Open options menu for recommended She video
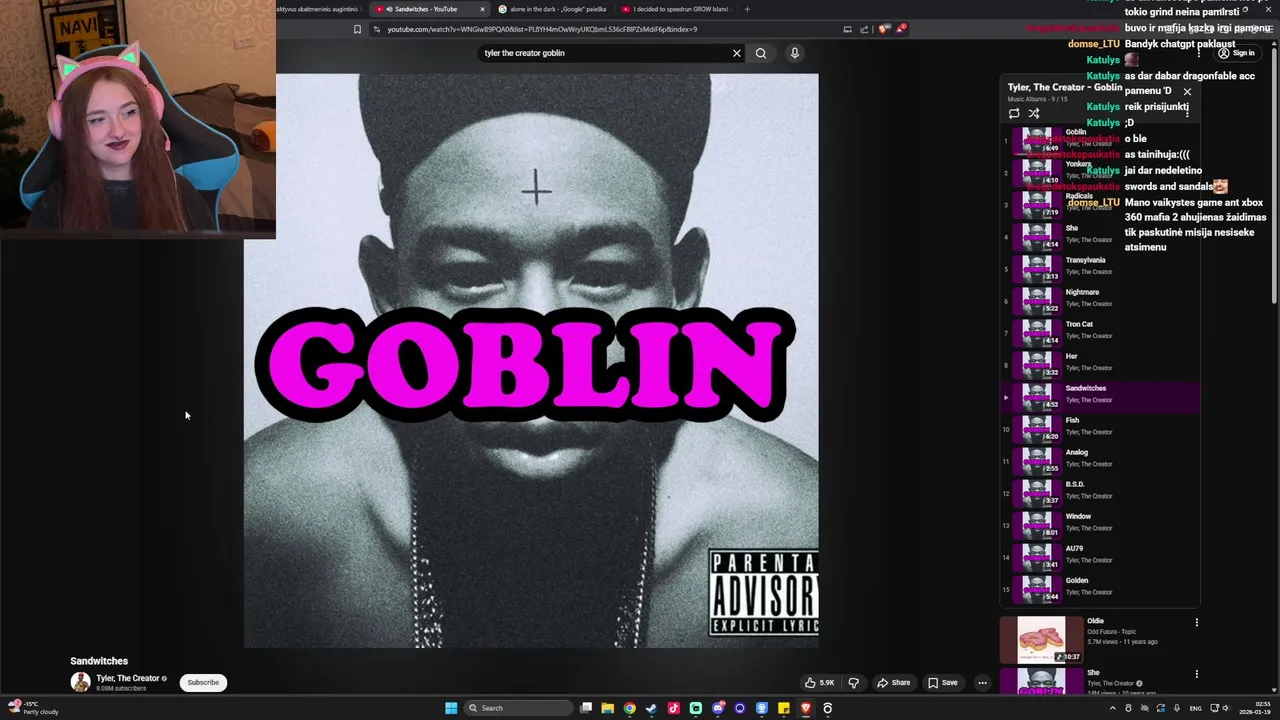The image size is (1280, 720). click(1196, 675)
